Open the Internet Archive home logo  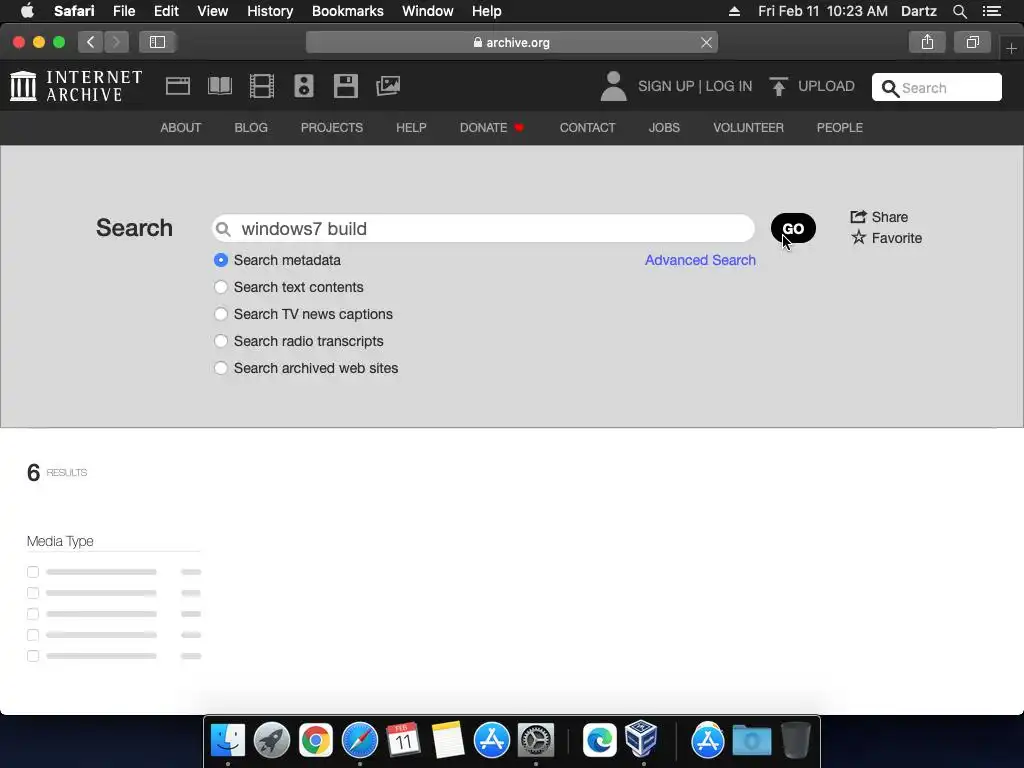tap(76, 86)
